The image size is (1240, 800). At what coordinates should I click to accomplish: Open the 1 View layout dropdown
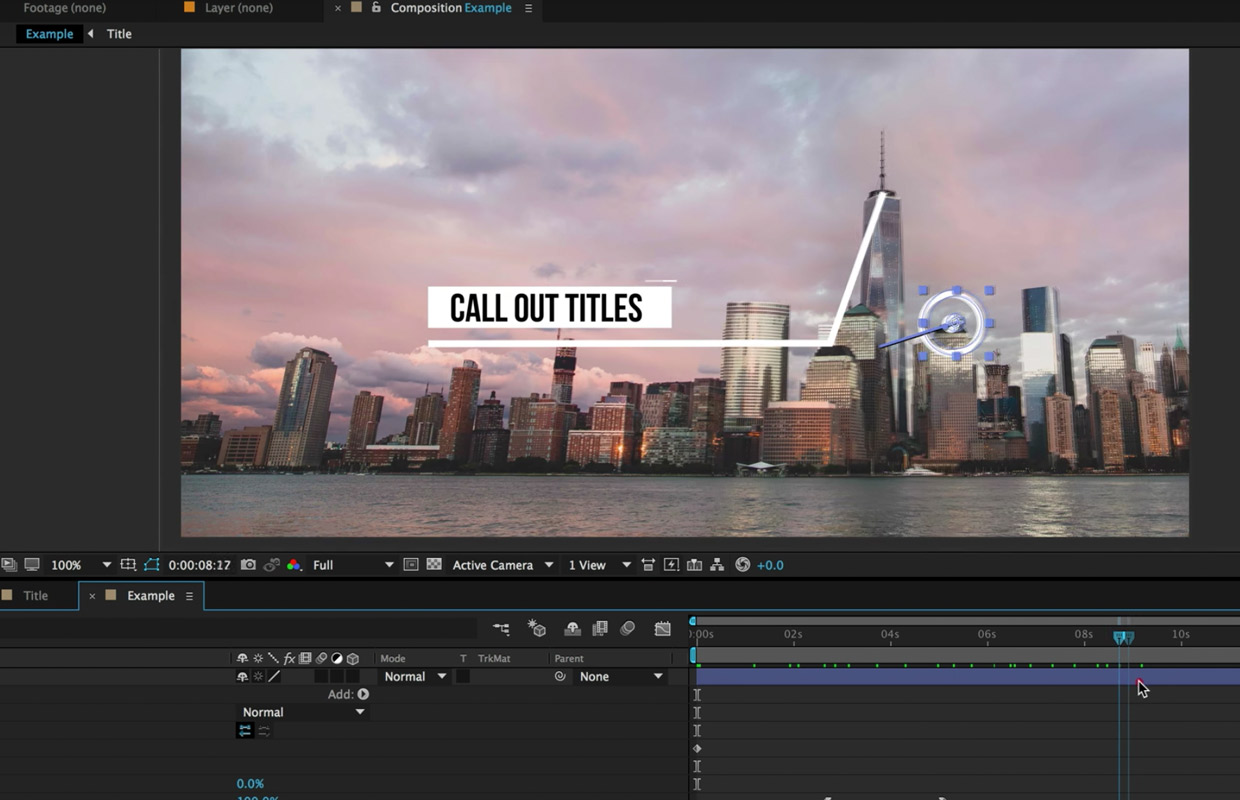click(599, 565)
